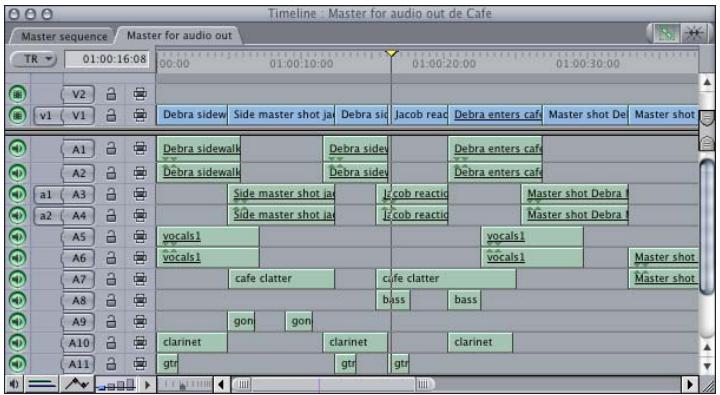Image resolution: width=720 pixels, height=395 pixels.
Task: Lock video track V1
Action: 111,115
